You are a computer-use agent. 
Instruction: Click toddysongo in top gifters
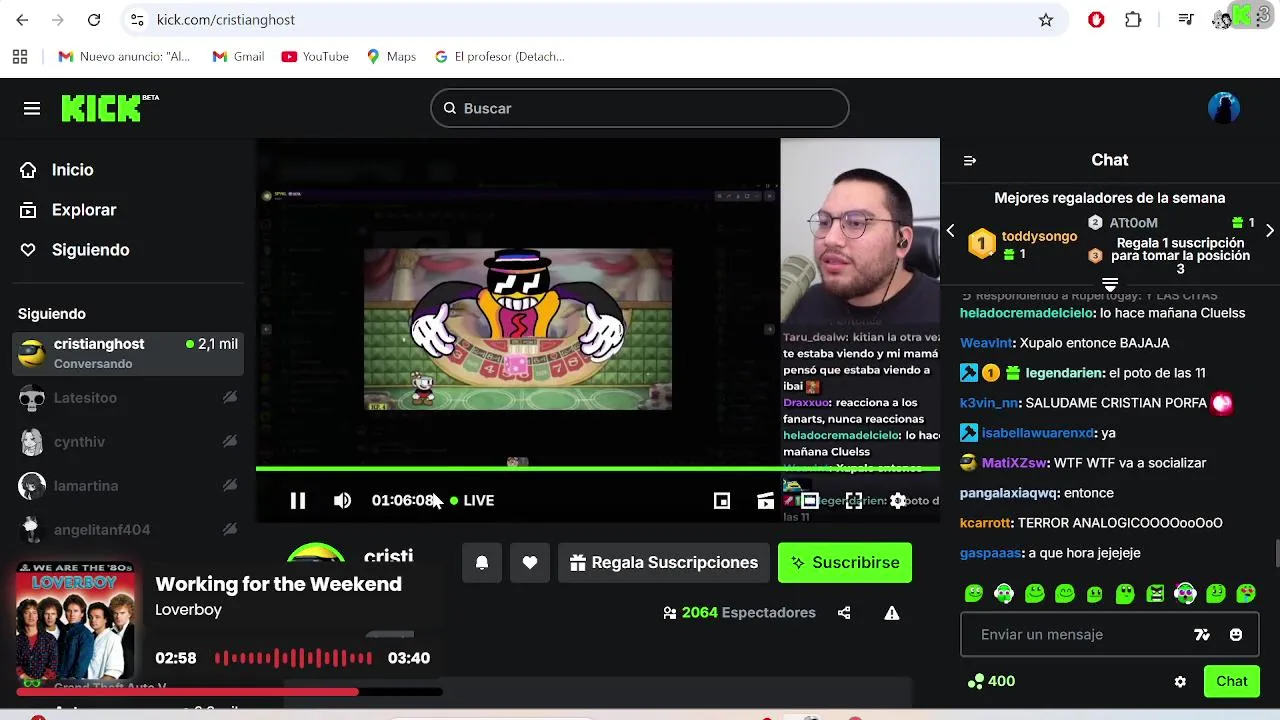pyautogui.click(x=1039, y=236)
